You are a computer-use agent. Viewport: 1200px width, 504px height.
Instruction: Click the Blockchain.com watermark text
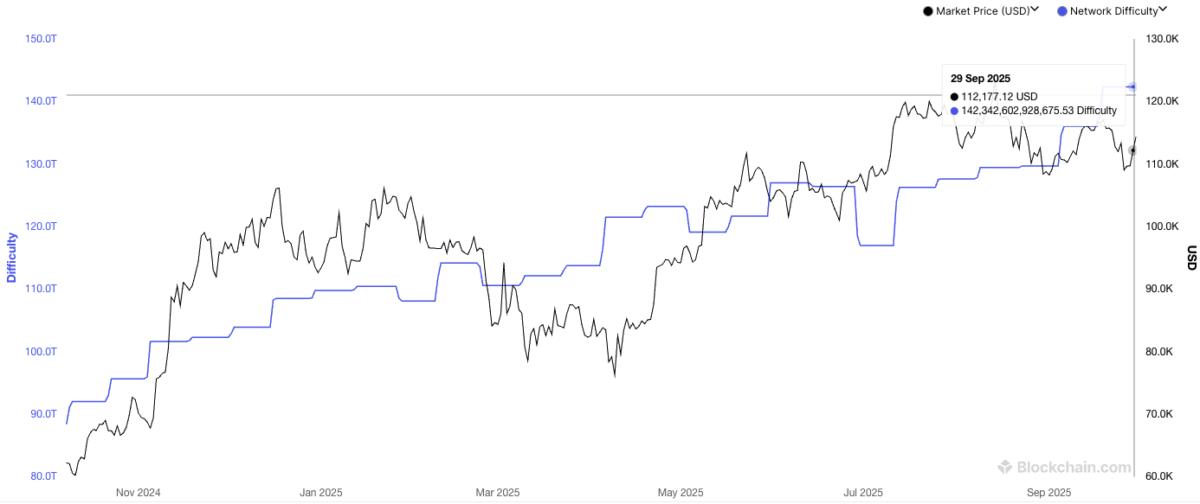pyautogui.click(x=1074, y=467)
